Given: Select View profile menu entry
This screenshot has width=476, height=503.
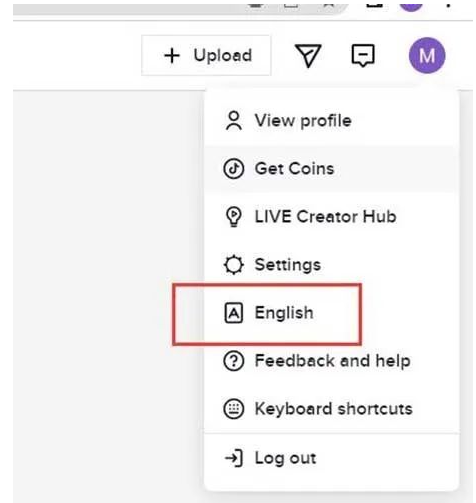Looking at the screenshot, I should pos(332,120).
